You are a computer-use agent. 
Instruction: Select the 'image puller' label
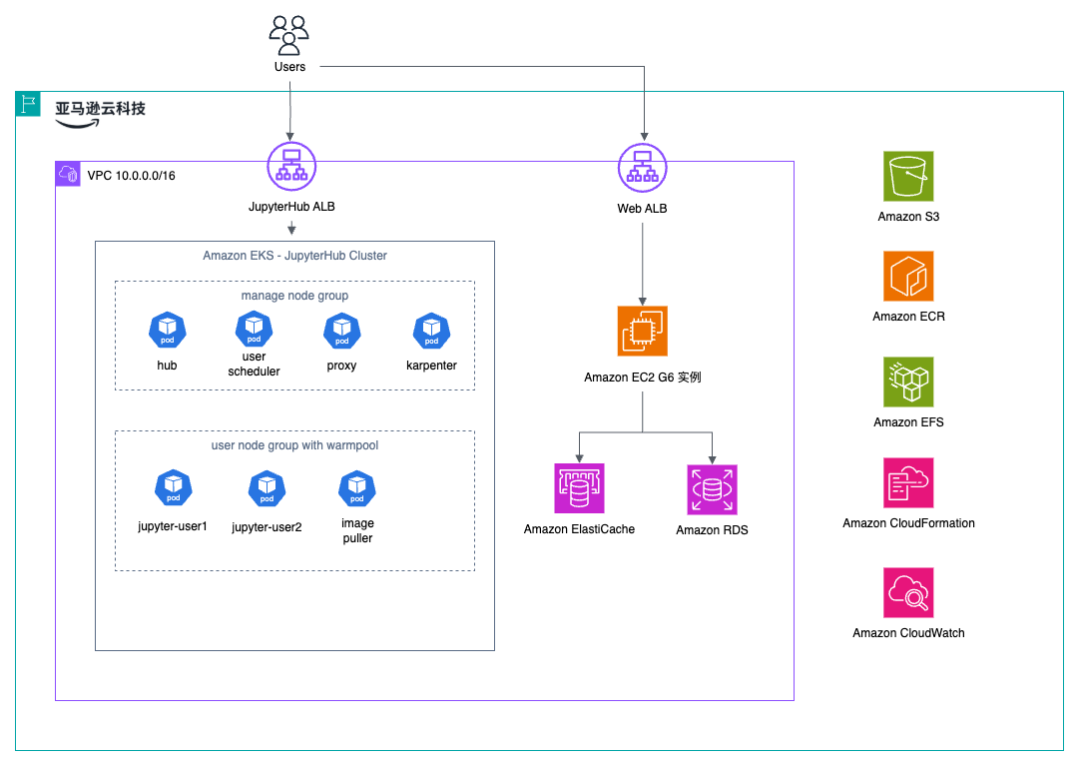357,530
